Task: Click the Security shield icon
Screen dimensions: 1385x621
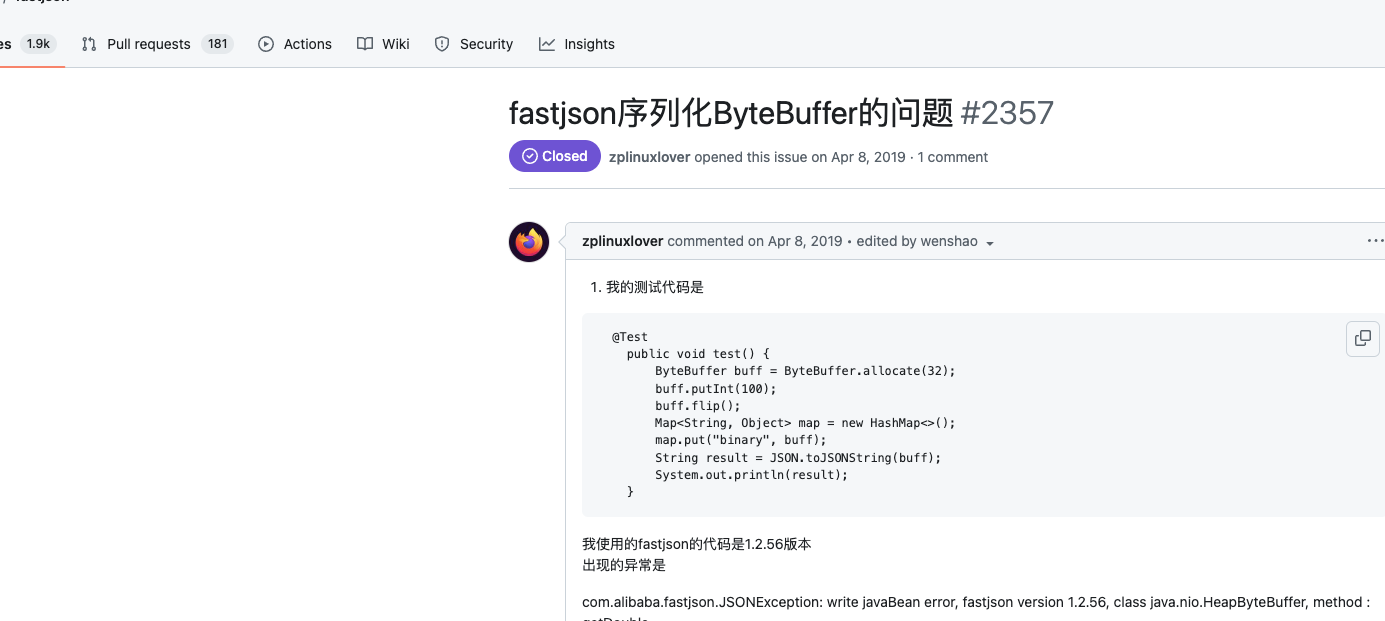Action: [441, 43]
